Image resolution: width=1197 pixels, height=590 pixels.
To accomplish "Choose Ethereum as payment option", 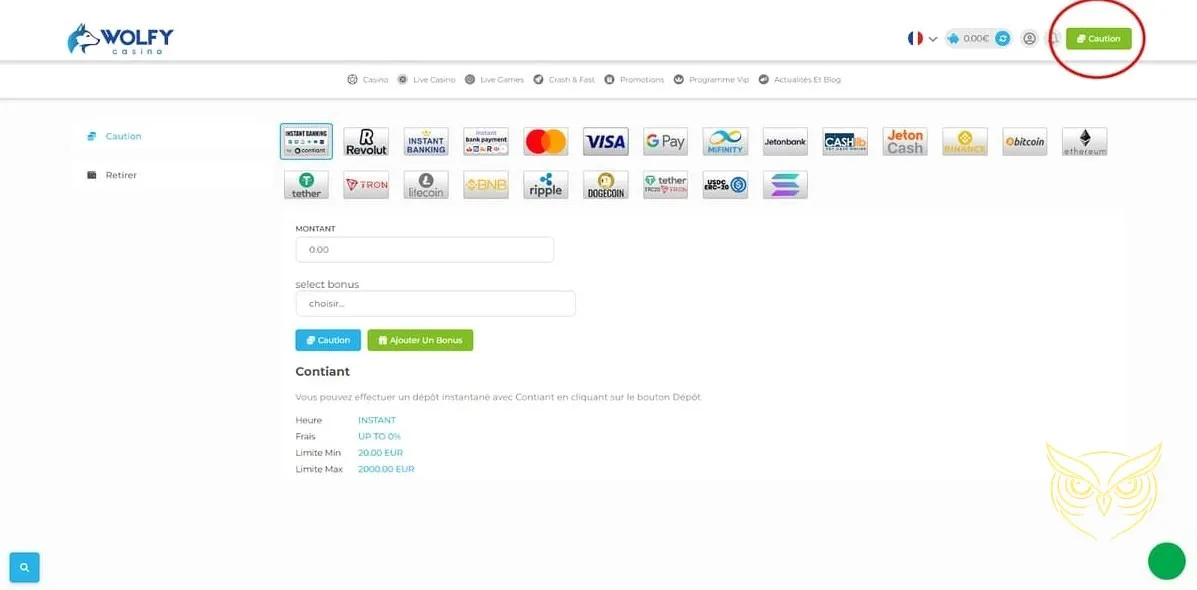I will (1084, 142).
